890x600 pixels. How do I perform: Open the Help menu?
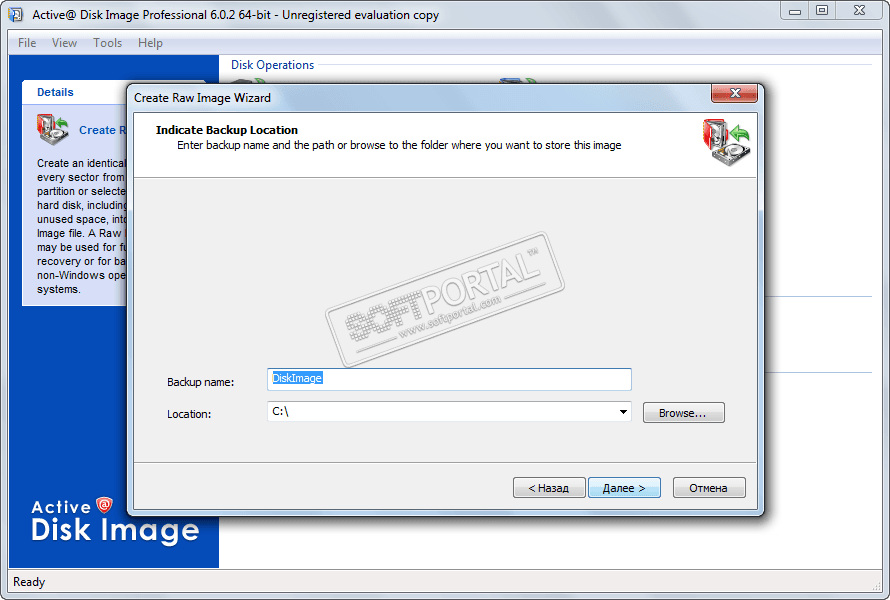(x=150, y=43)
